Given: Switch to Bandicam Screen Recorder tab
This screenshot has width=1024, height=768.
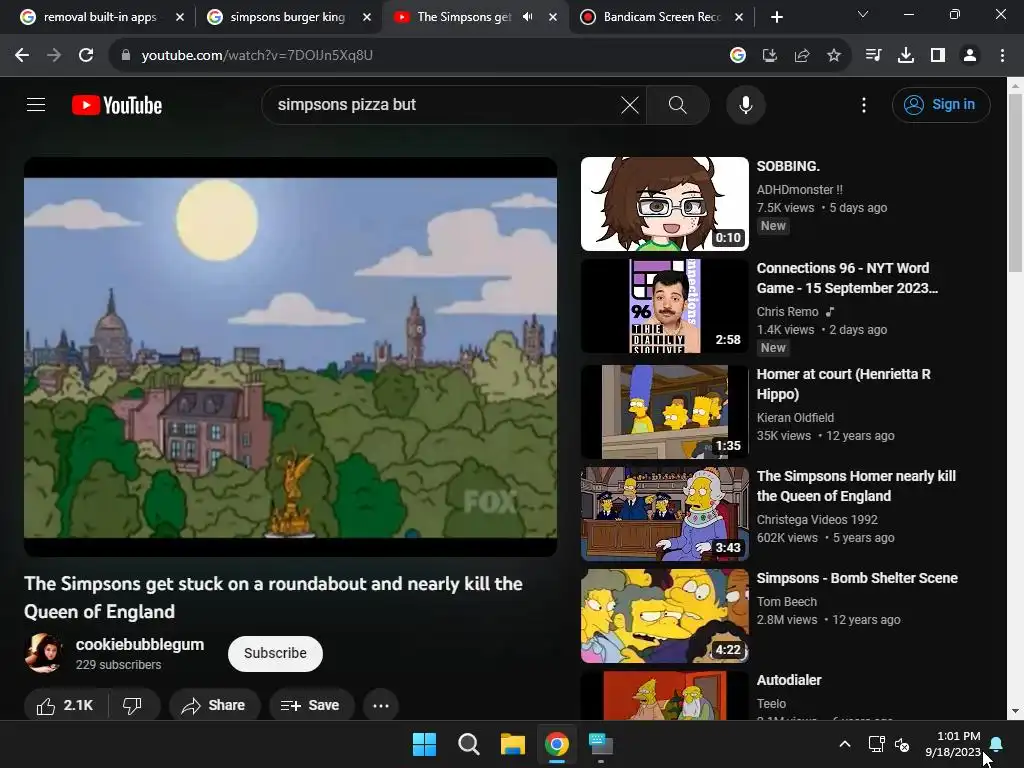Looking at the screenshot, I should (x=660, y=17).
